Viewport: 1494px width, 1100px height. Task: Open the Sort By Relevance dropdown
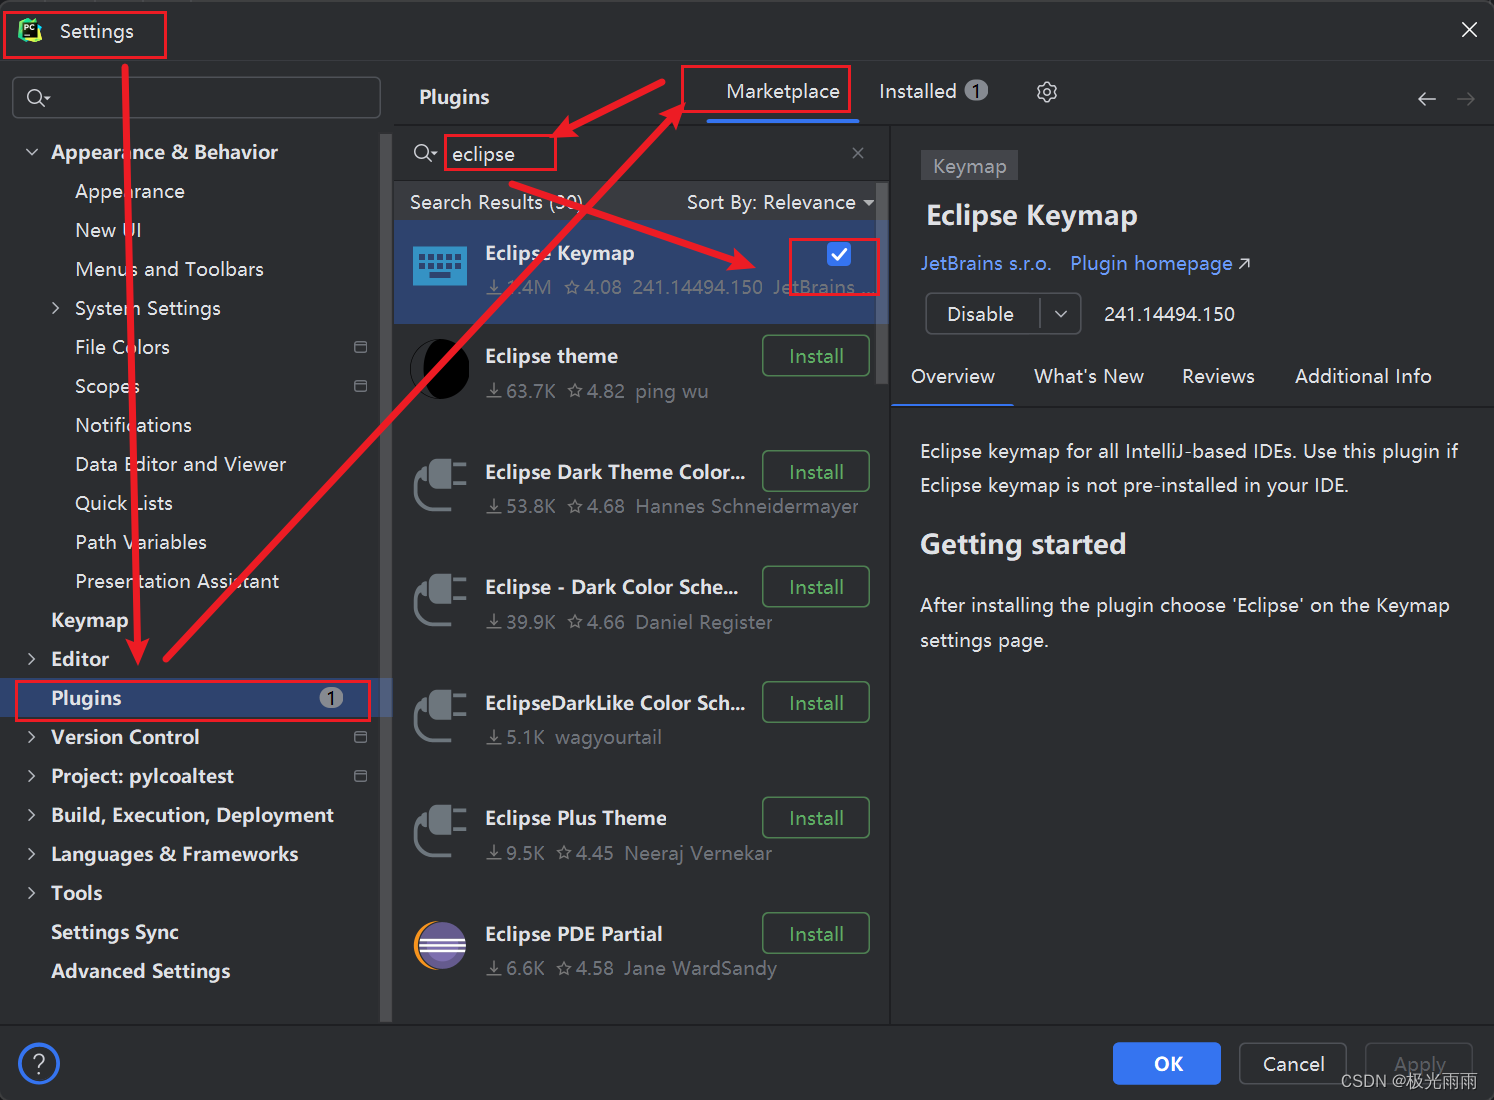[780, 202]
